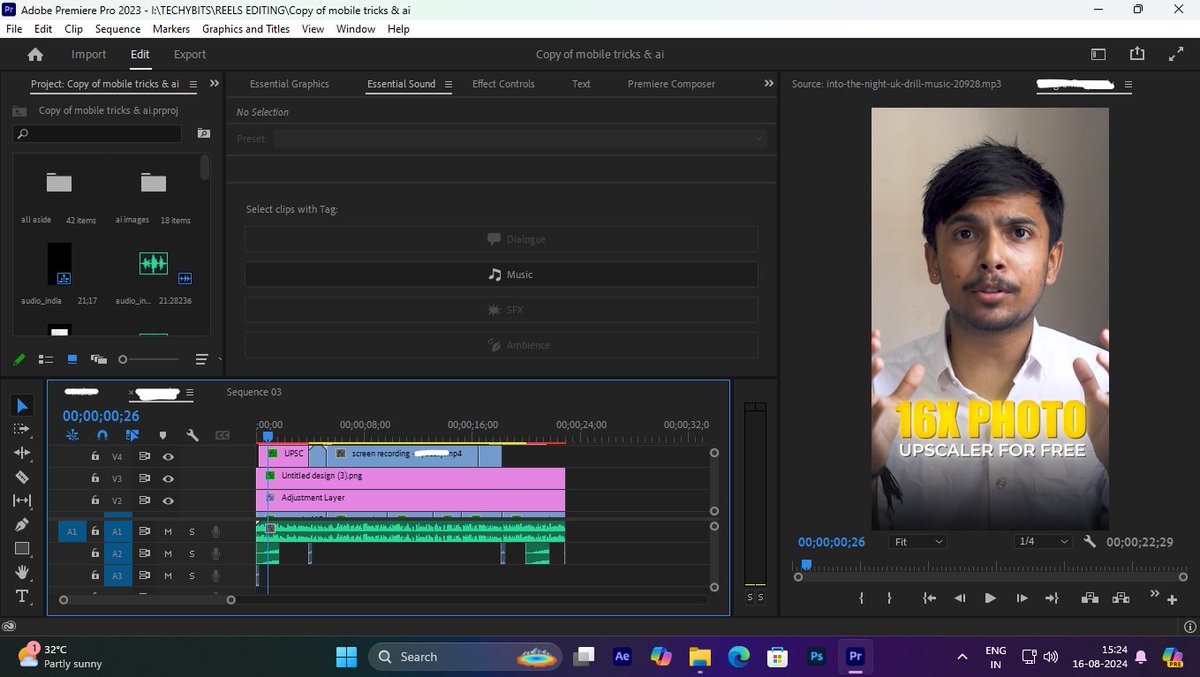Add Marker in timeline header

(163, 435)
